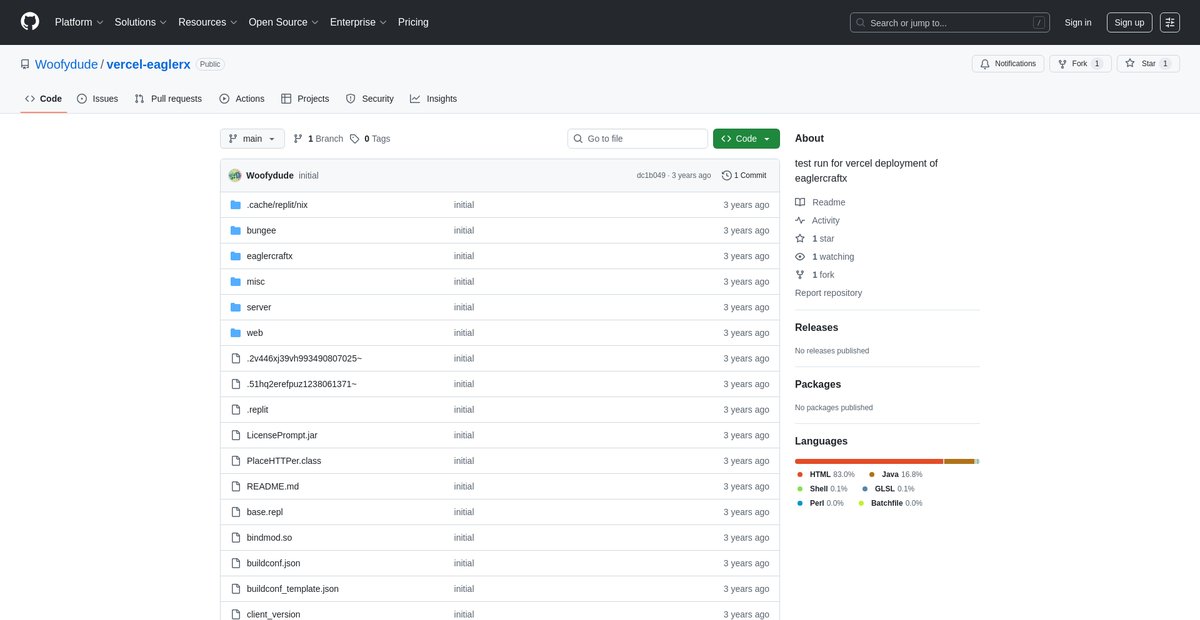Focus the Search or jump to field
1200x620 pixels.
click(949, 22)
